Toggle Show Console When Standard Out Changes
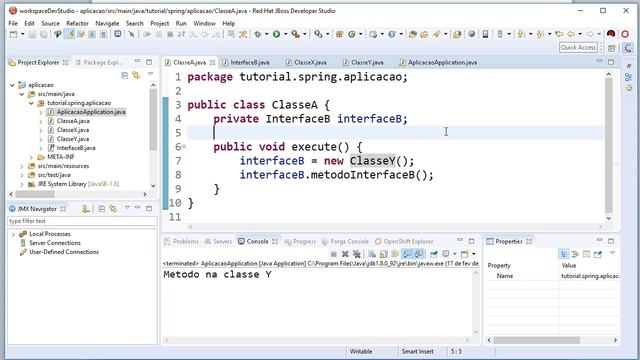The image size is (640, 360). tap(407, 254)
